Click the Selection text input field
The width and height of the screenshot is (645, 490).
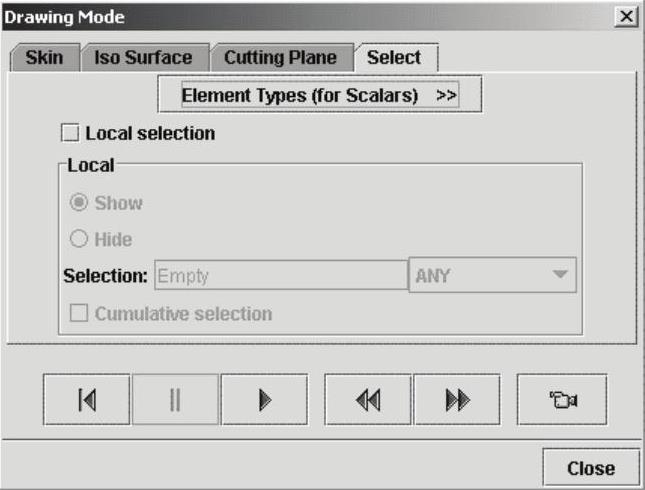278,276
